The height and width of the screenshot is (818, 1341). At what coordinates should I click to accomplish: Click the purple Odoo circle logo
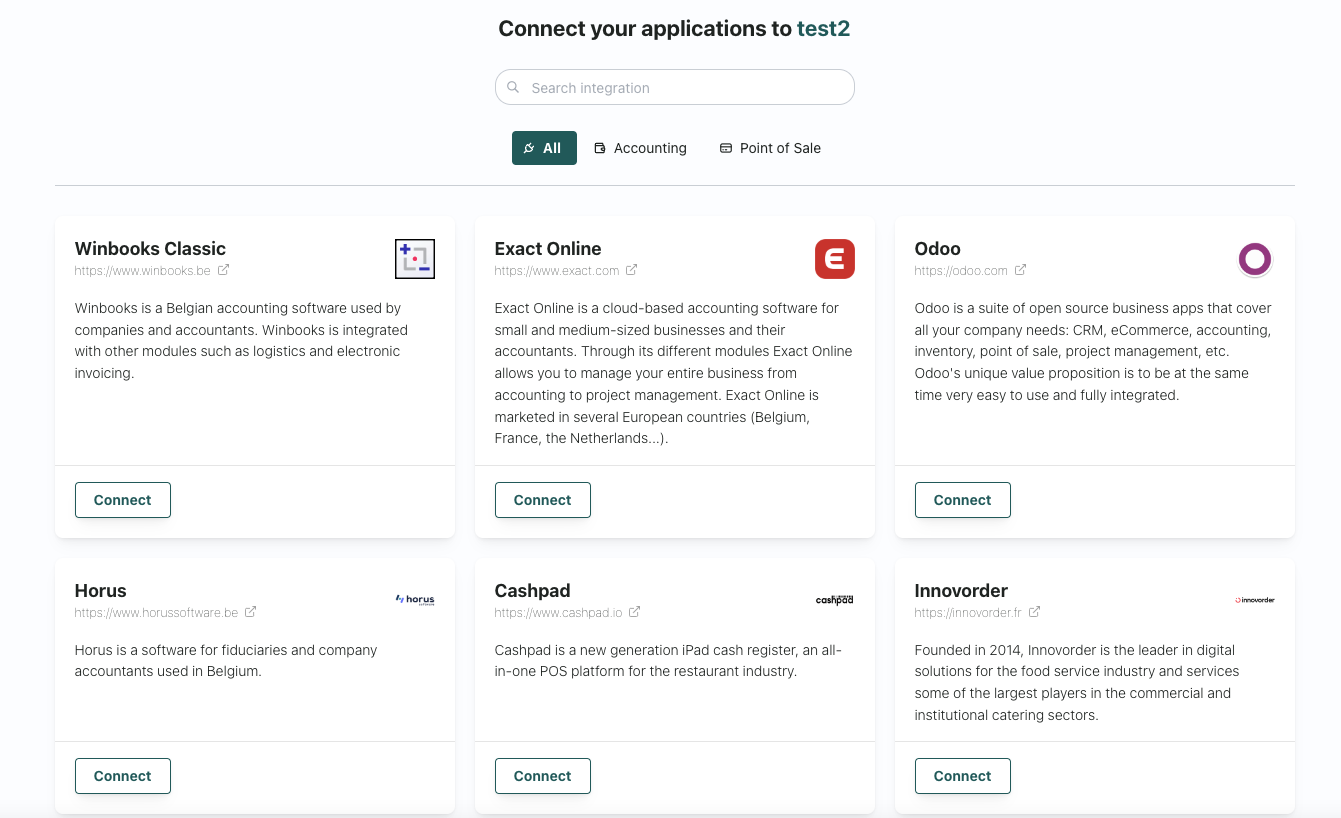[x=1254, y=259]
